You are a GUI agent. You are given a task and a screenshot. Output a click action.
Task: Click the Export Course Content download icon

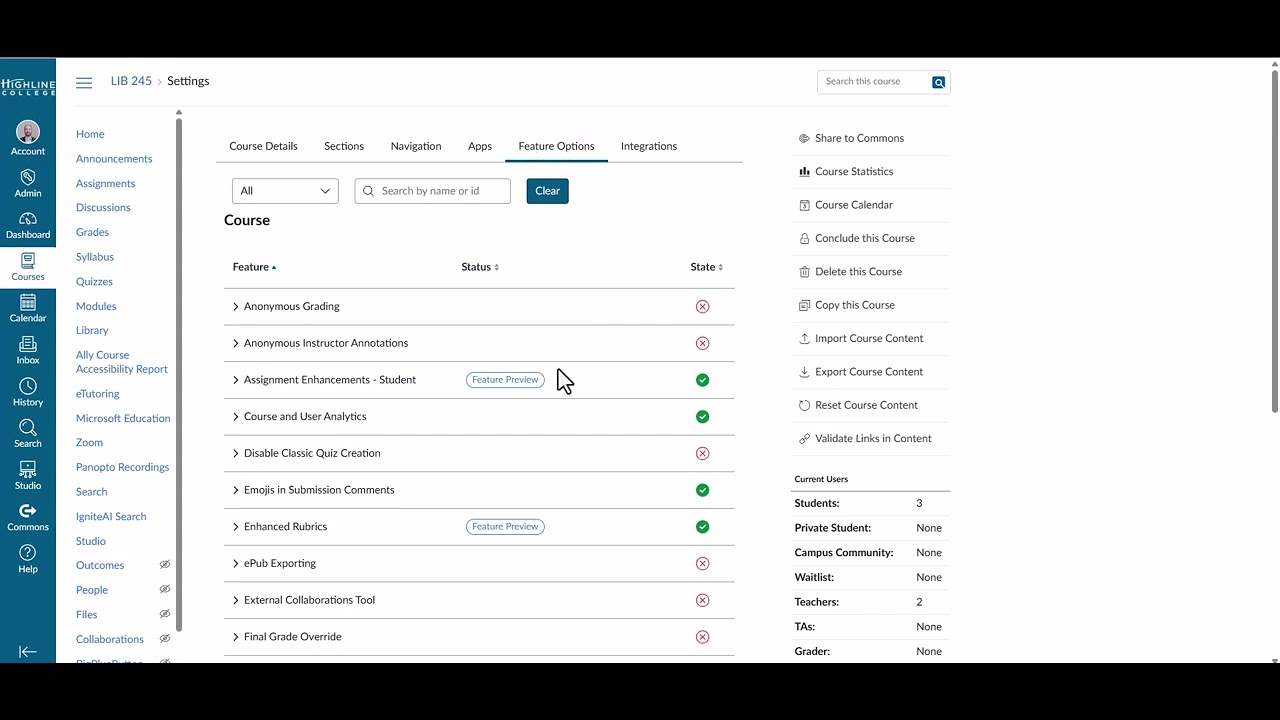pos(804,372)
